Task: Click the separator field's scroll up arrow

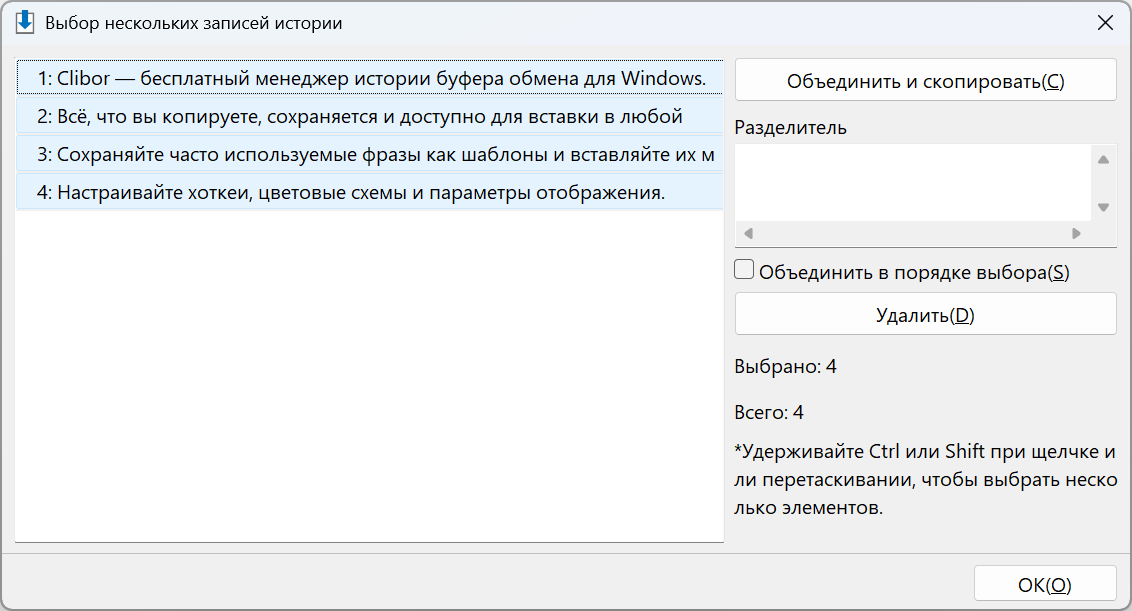Action: pos(1103,160)
